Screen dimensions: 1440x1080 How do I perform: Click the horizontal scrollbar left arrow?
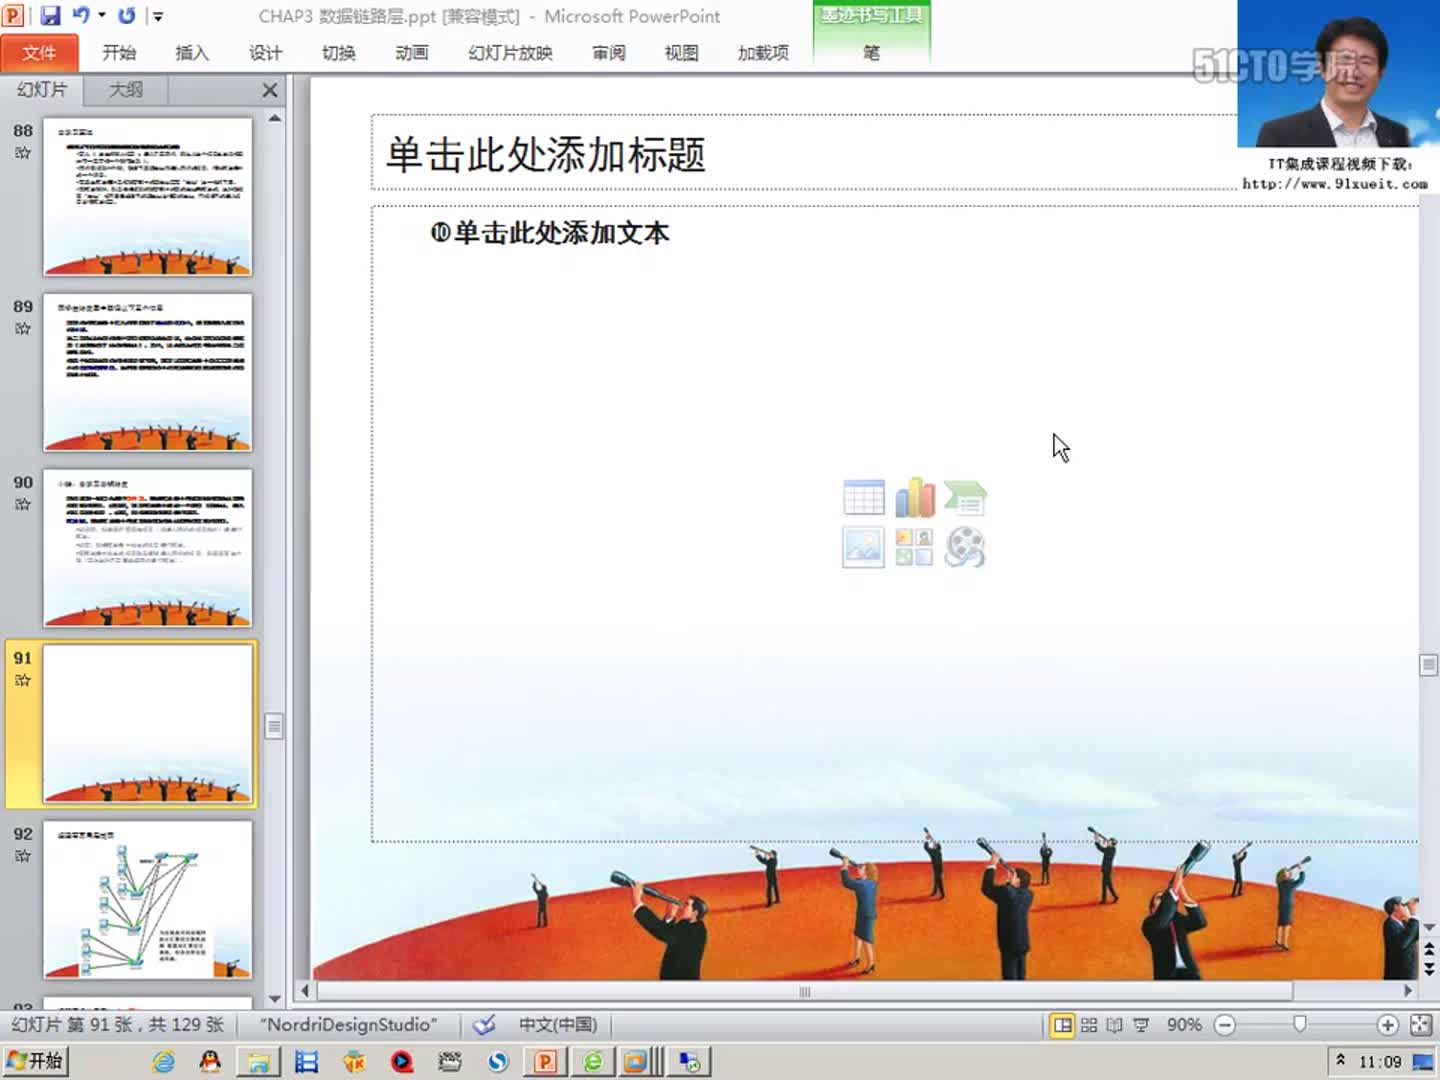pos(305,991)
